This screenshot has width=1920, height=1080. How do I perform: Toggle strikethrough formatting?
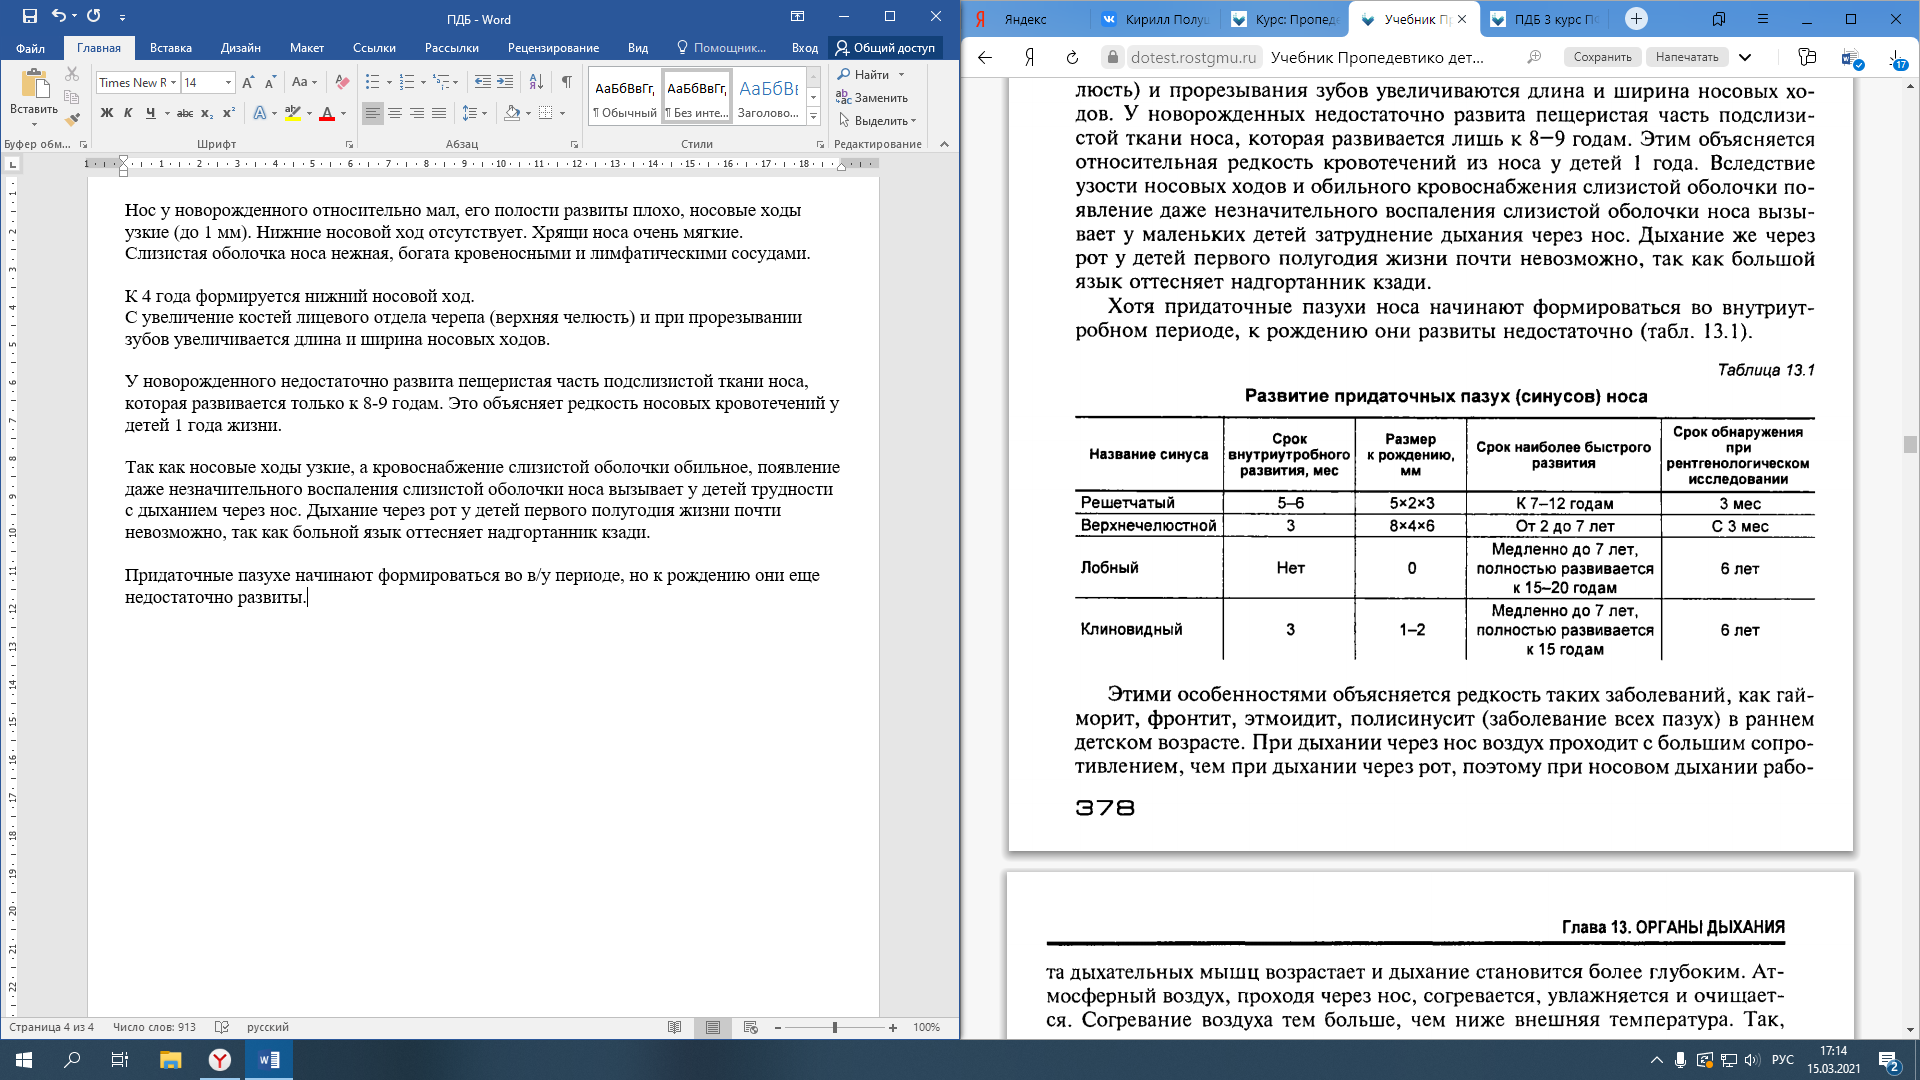click(x=185, y=113)
